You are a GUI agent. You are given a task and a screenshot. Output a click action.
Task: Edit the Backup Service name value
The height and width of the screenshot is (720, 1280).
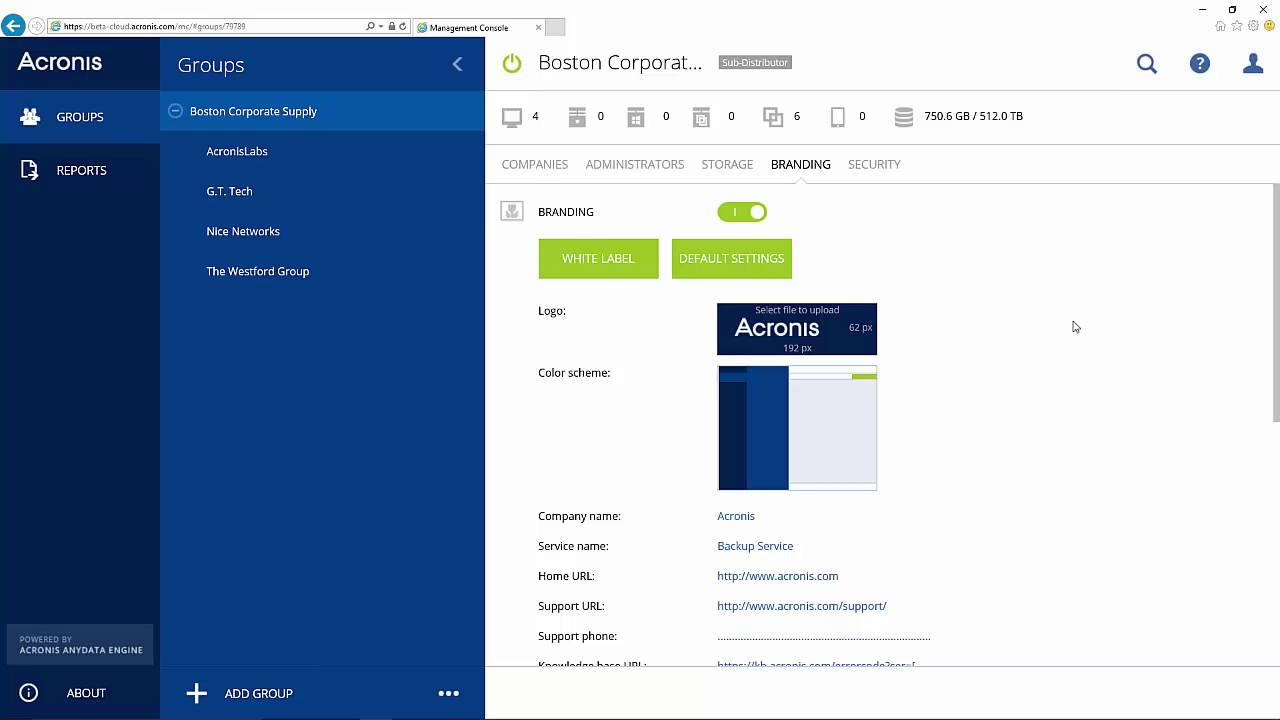click(x=755, y=546)
